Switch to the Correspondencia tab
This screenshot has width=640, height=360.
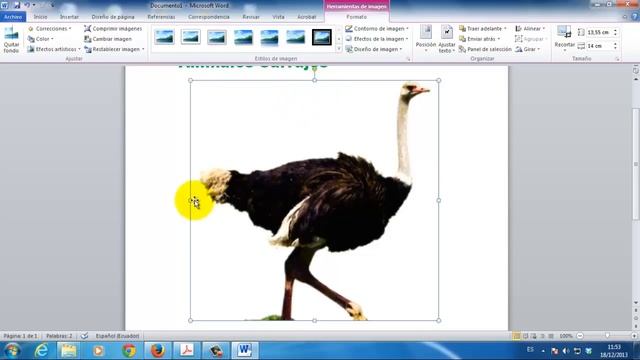[x=209, y=17]
